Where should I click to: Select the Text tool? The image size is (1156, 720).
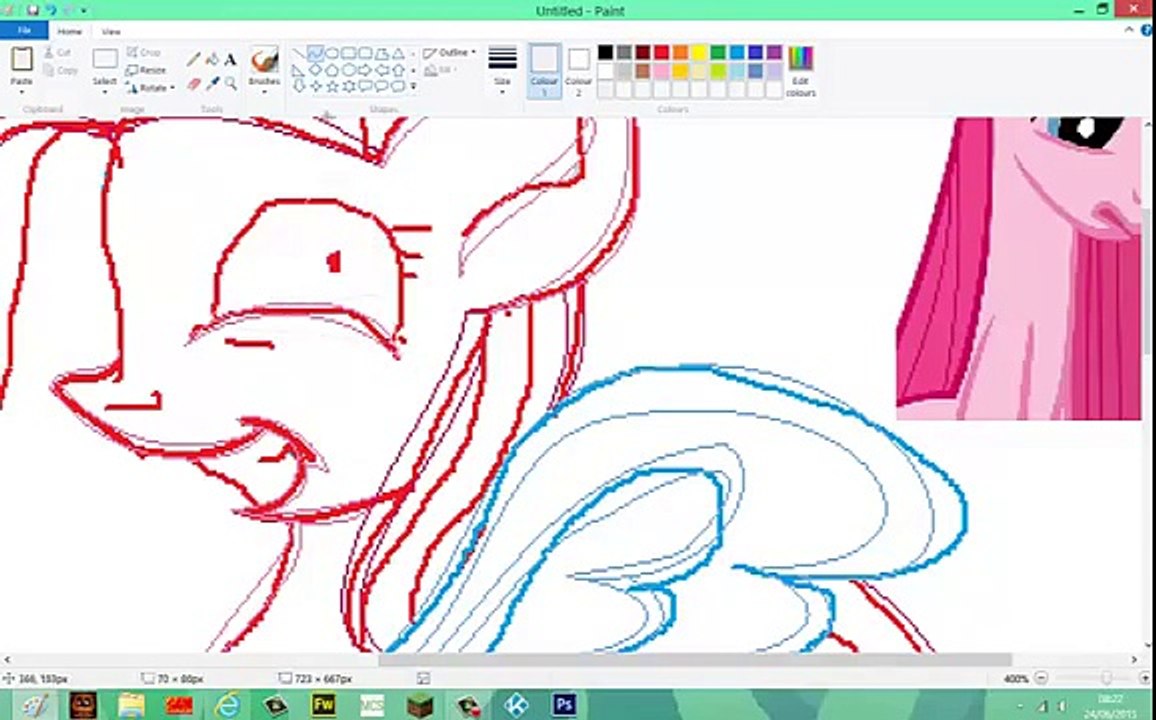tap(231, 60)
